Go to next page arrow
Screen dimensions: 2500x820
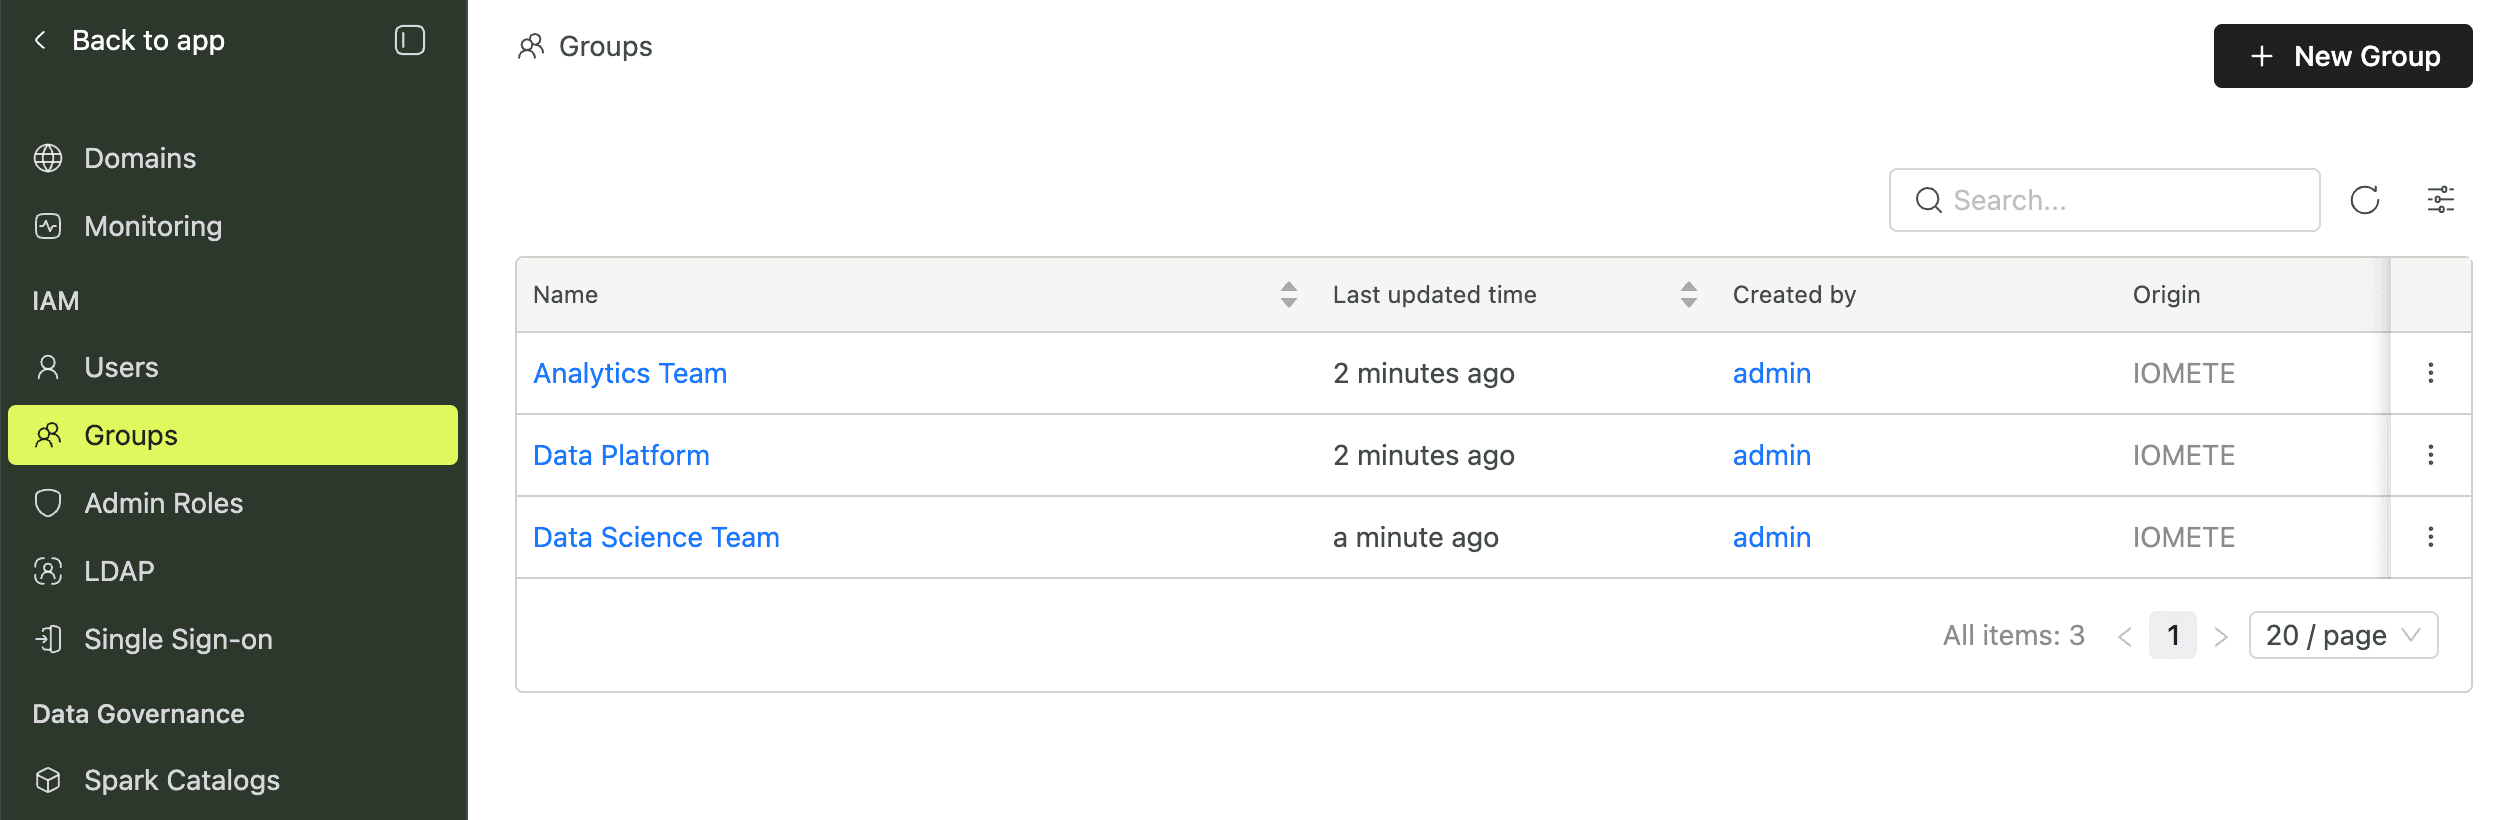coord(2221,636)
